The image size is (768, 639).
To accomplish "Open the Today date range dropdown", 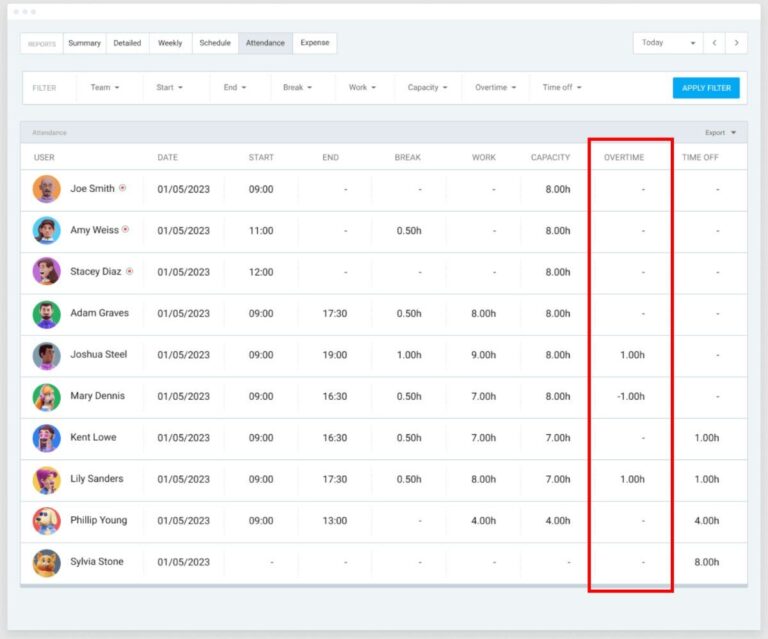I will pos(667,43).
